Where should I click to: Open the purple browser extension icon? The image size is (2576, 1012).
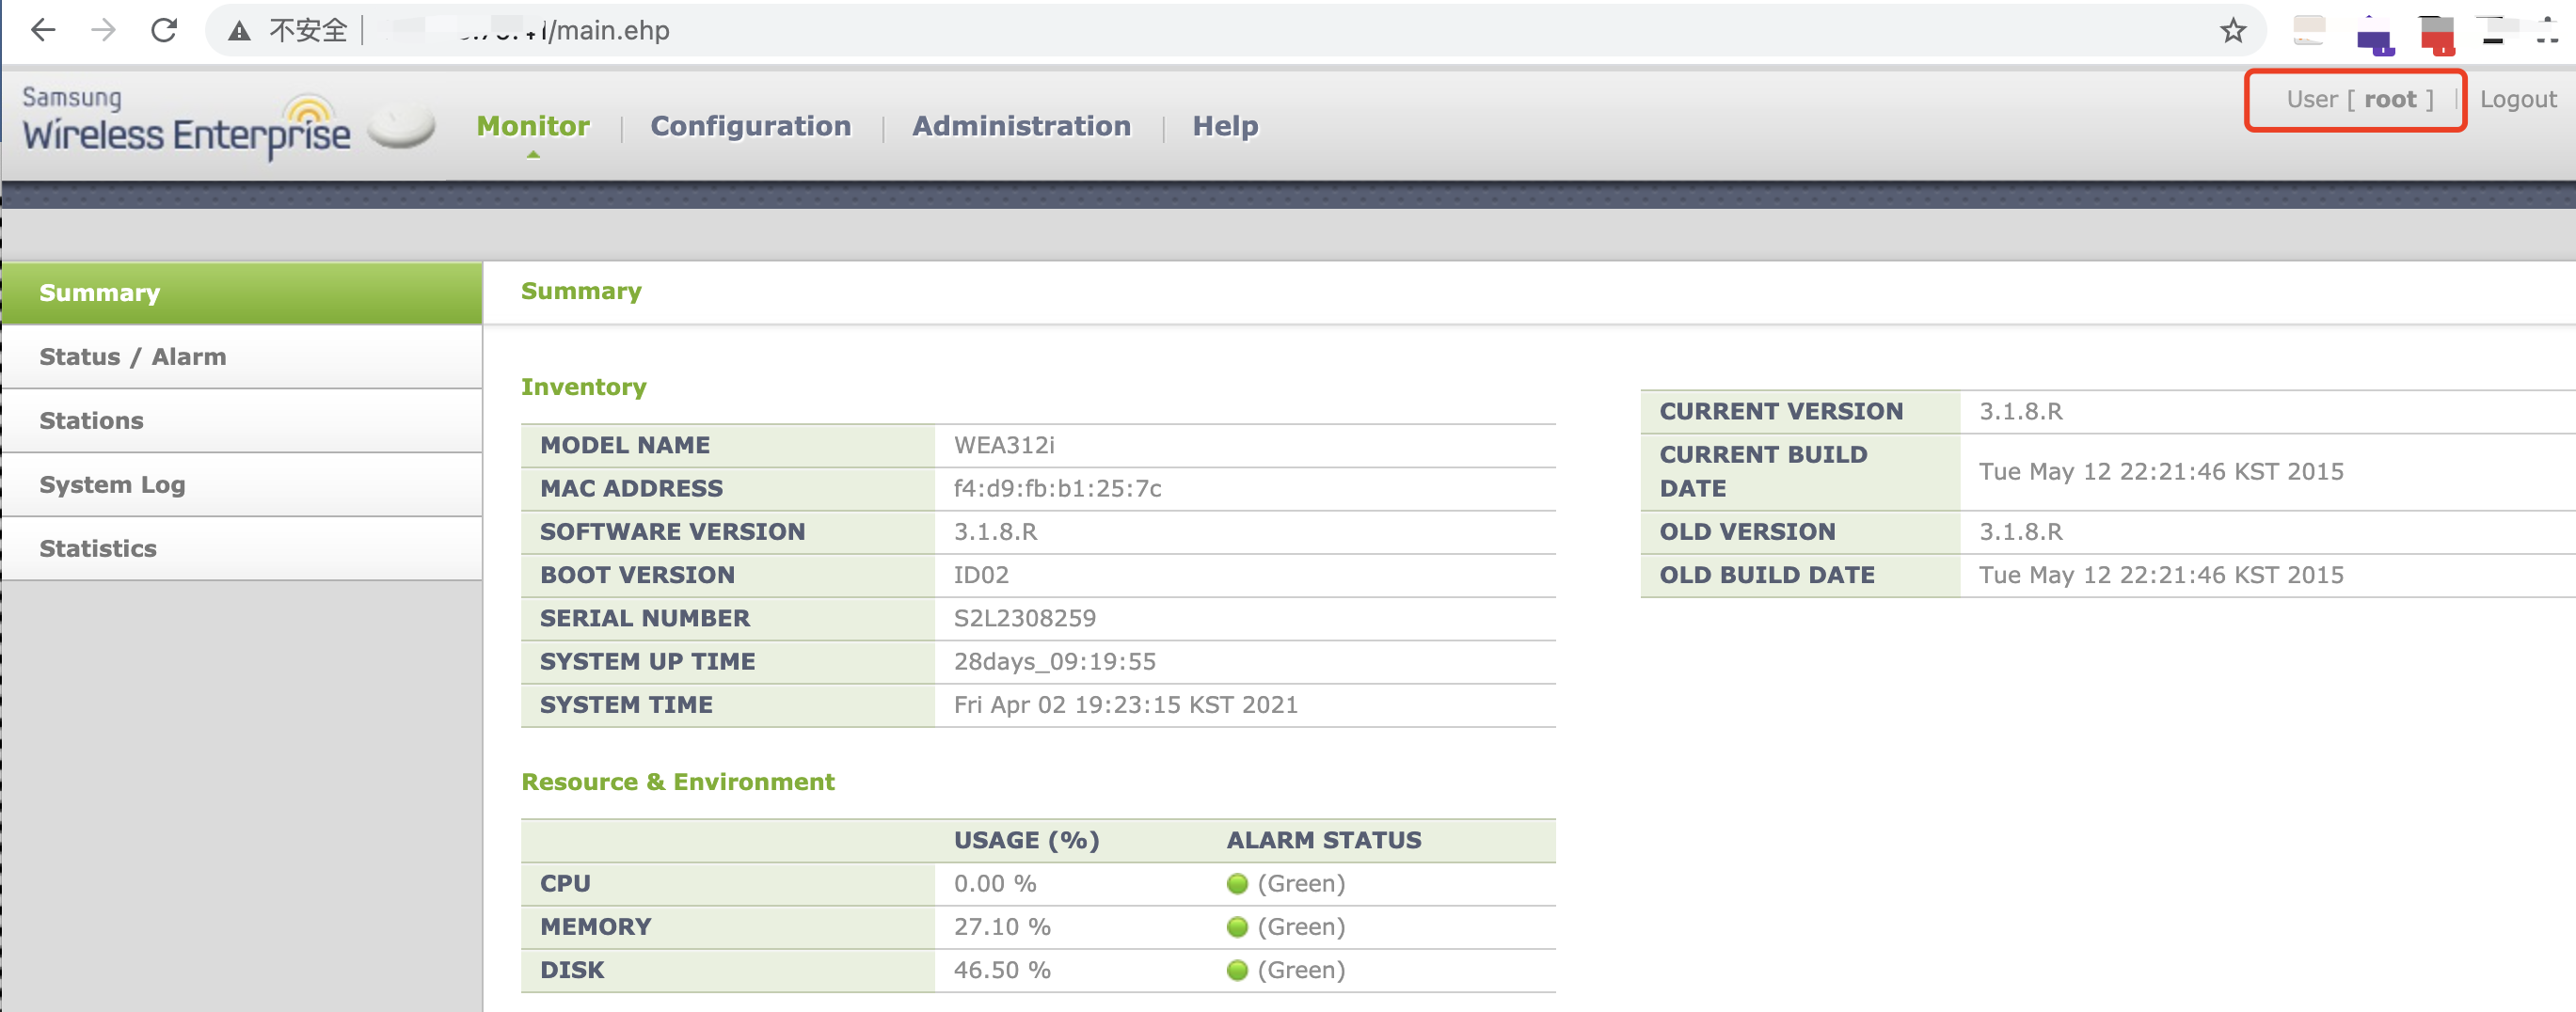tap(2375, 35)
